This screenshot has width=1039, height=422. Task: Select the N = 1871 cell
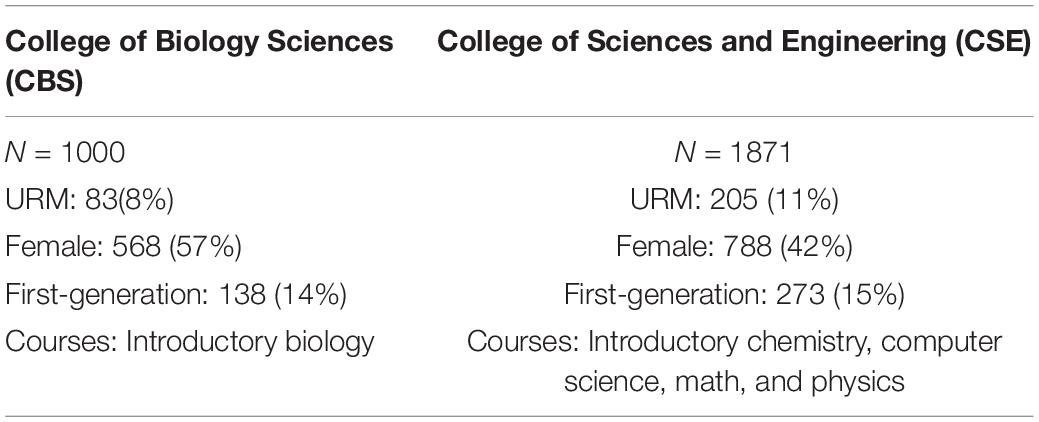[x=734, y=153]
